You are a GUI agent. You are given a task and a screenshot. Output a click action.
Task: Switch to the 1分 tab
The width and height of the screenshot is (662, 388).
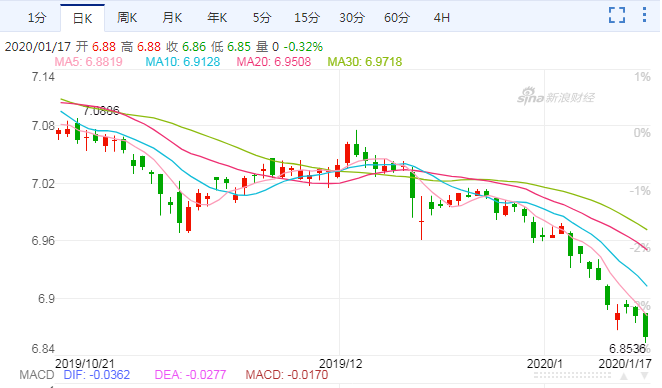(x=36, y=18)
